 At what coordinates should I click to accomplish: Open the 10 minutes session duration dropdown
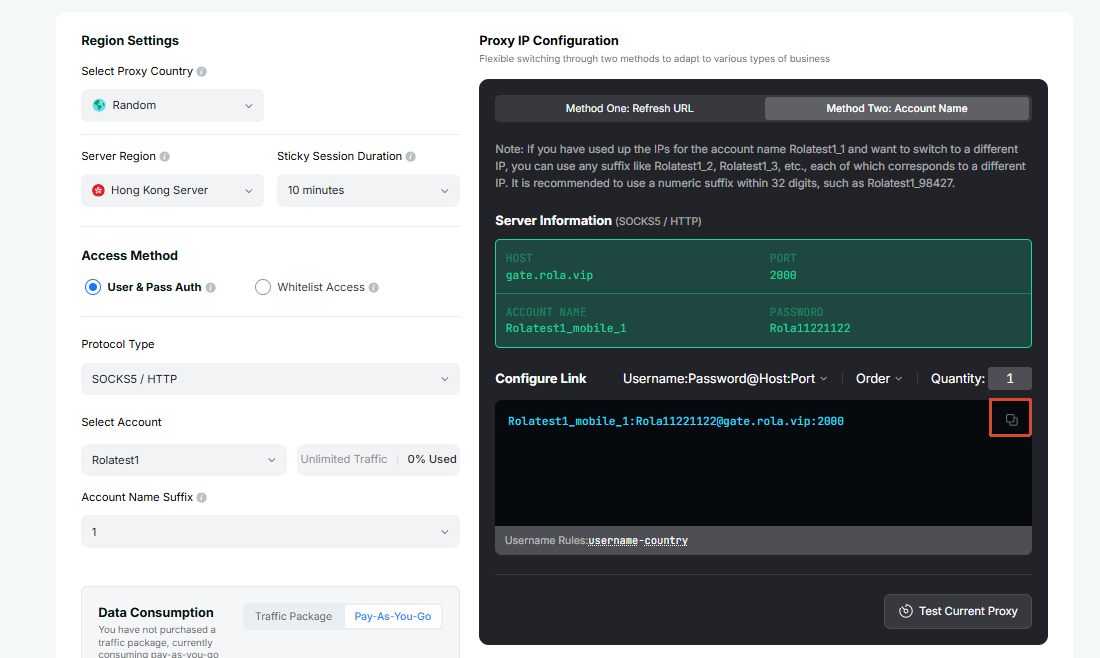tap(368, 190)
